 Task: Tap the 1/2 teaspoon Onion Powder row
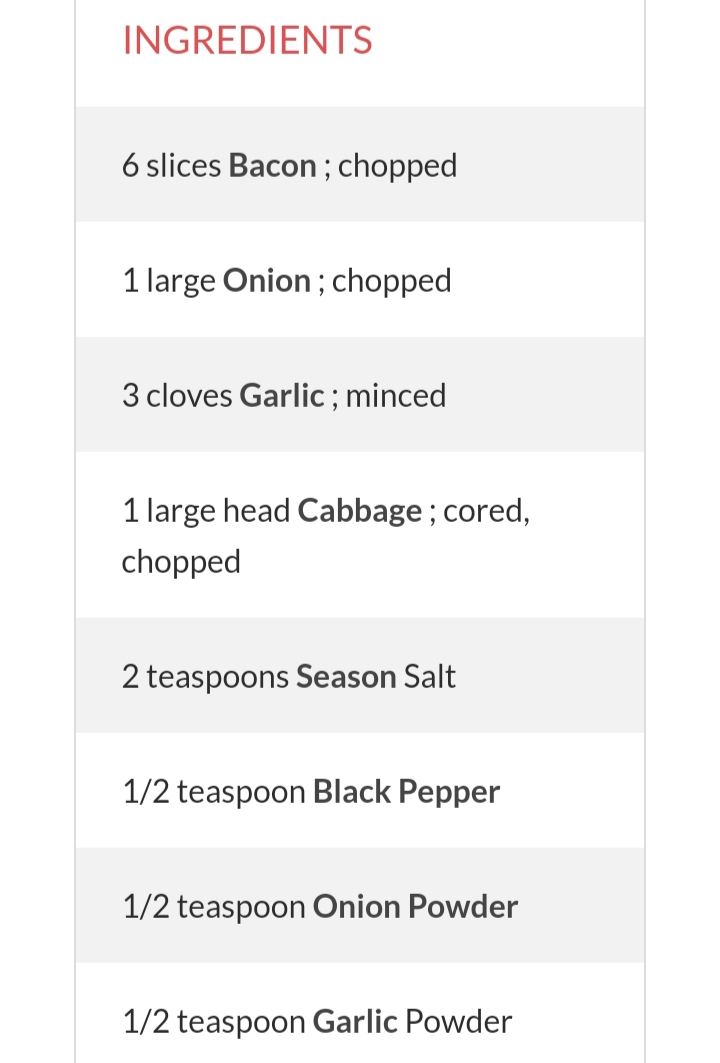click(x=360, y=905)
